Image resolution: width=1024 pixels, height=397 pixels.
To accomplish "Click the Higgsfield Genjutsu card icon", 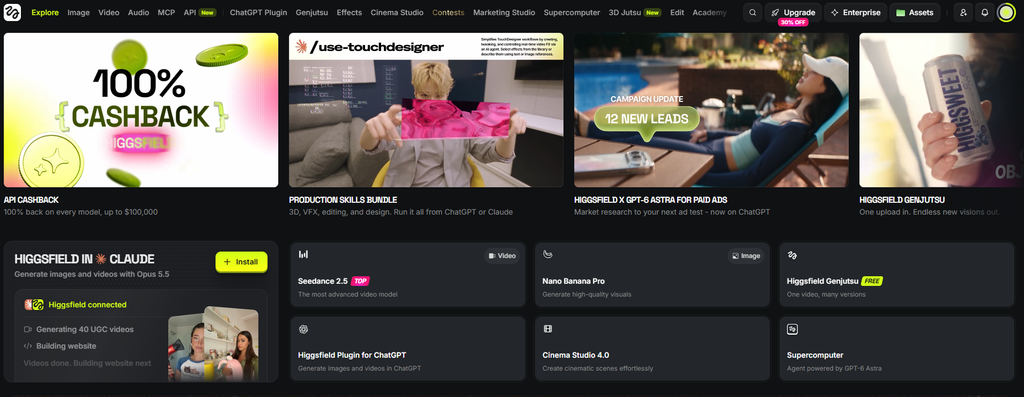I will [x=792, y=255].
